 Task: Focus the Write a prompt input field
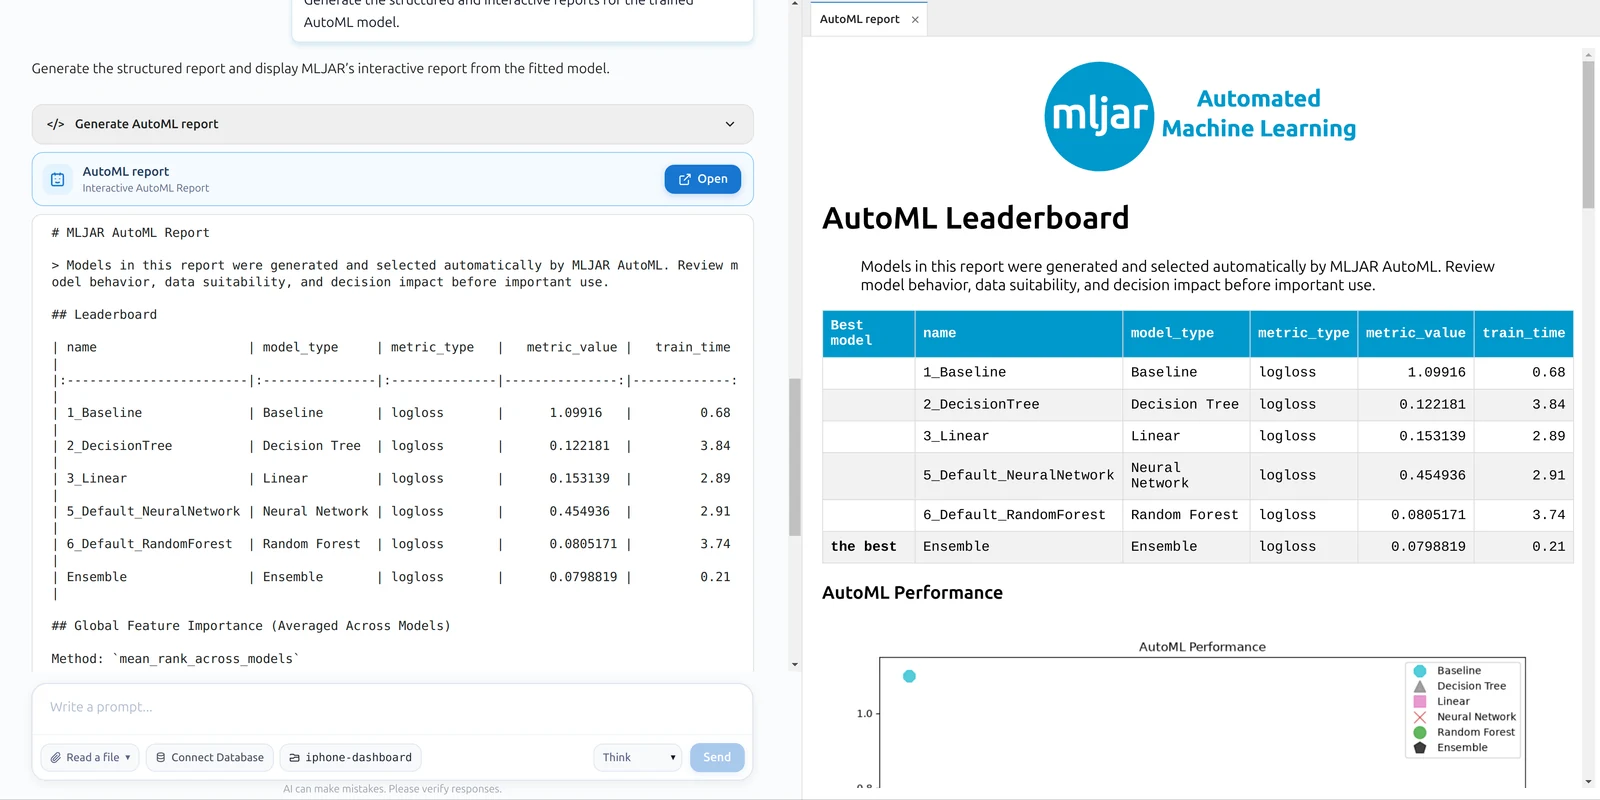pos(392,707)
